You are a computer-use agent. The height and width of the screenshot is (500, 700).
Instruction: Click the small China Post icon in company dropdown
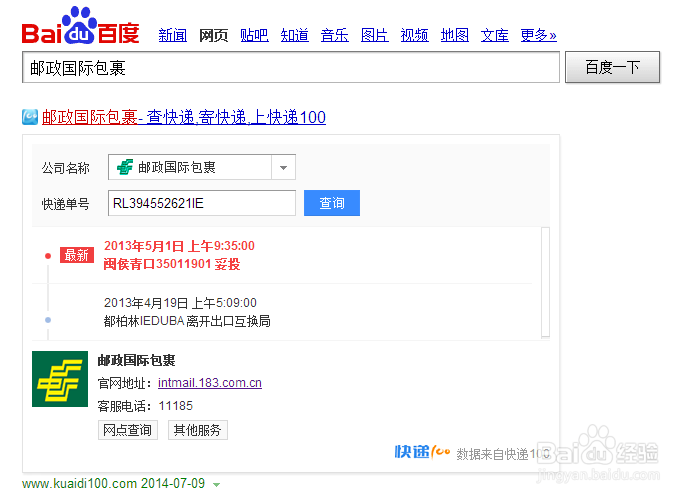[x=125, y=167]
